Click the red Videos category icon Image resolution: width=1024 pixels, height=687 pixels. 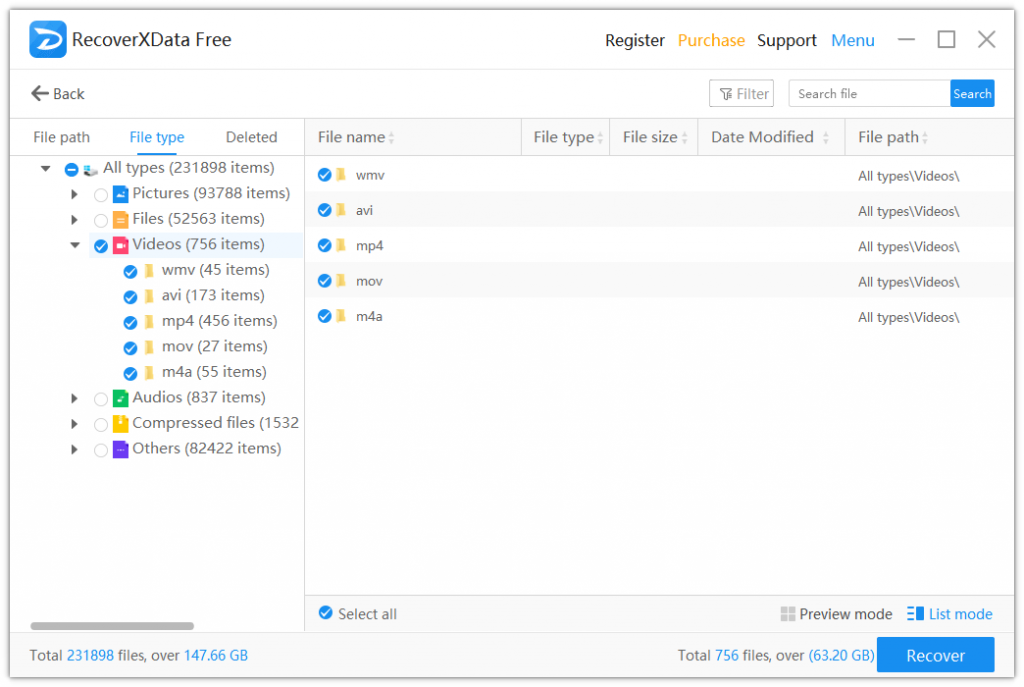point(120,245)
